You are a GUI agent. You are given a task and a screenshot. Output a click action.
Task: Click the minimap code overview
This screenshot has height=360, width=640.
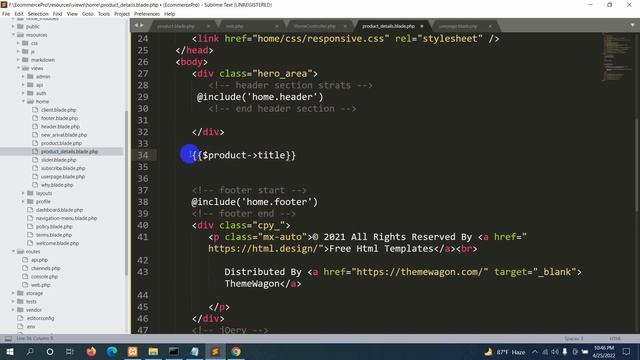coord(618,57)
